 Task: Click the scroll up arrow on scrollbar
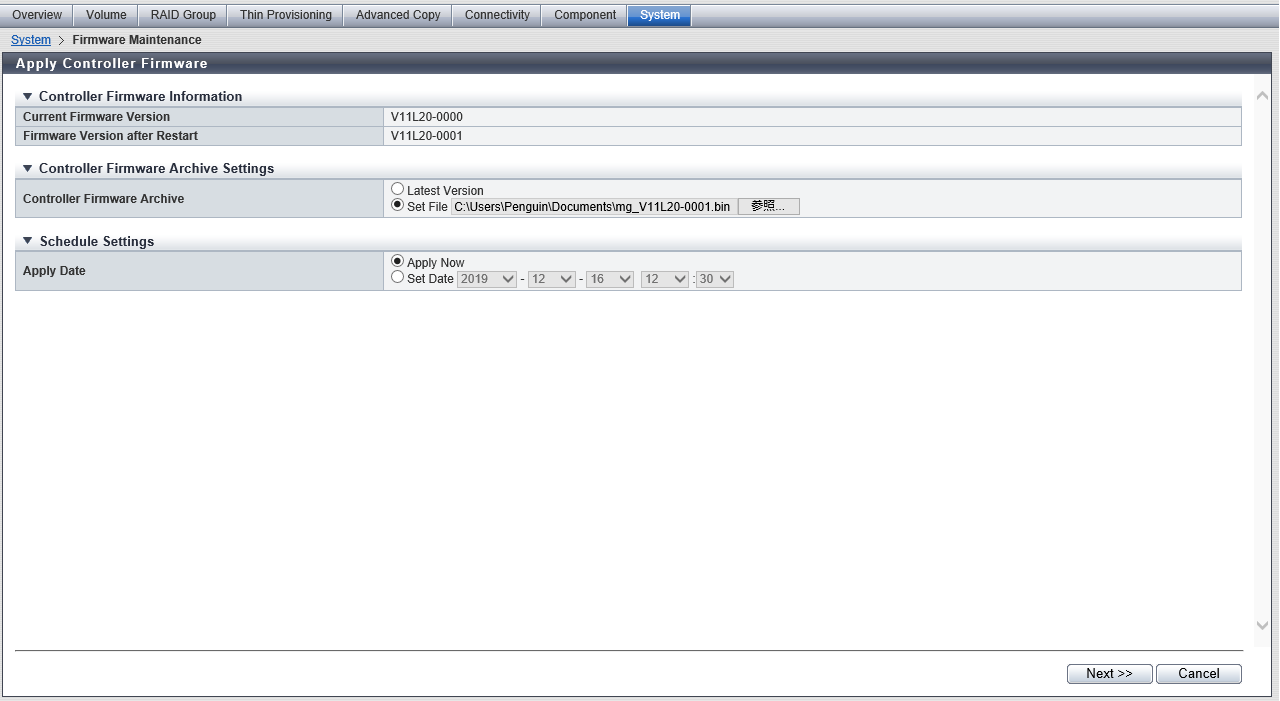pyautogui.click(x=1262, y=96)
